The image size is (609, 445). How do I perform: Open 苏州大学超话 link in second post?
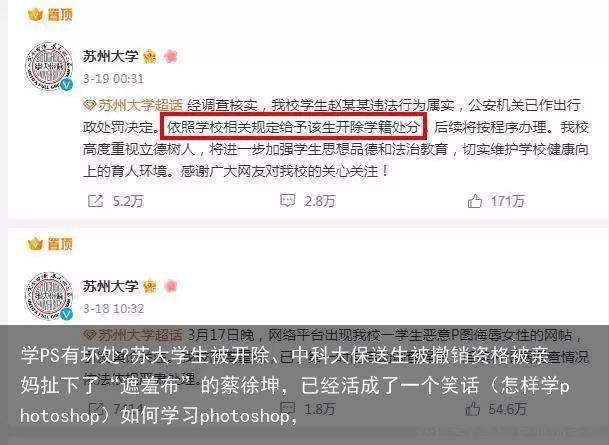click(x=133, y=335)
